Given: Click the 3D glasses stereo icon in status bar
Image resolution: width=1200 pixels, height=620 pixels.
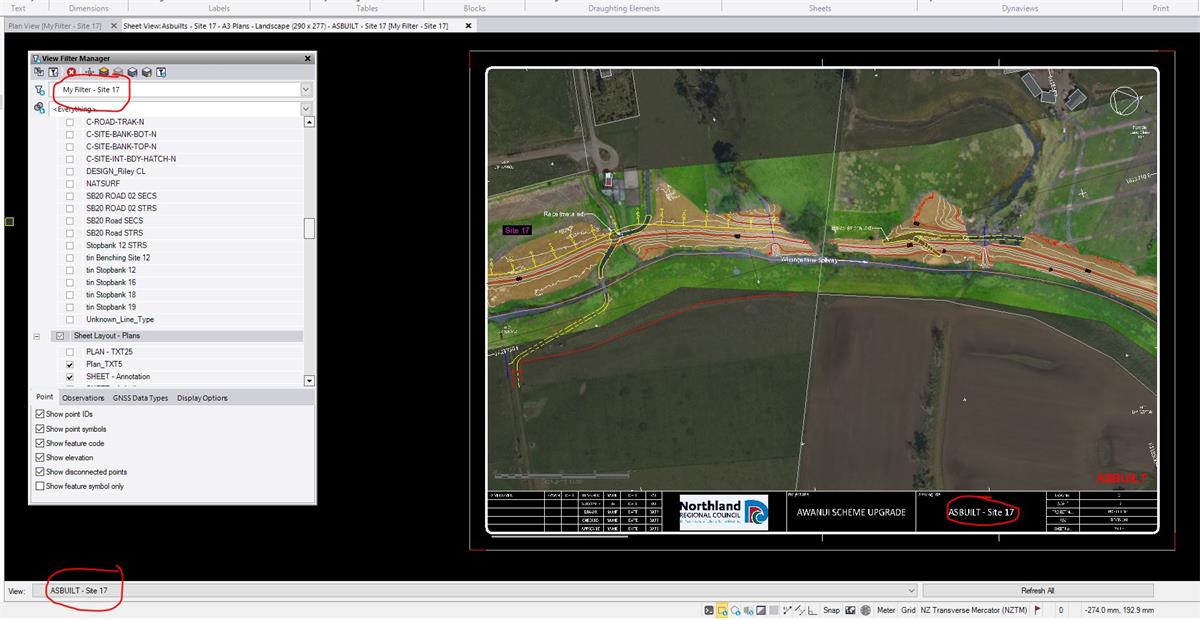Looking at the screenshot, I should tap(849, 608).
